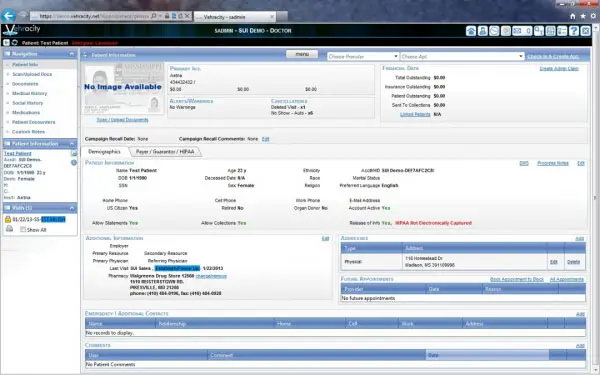The image size is (600, 375).
Task: Open Scan/Upload Docs in Navigation
Action: (32, 74)
